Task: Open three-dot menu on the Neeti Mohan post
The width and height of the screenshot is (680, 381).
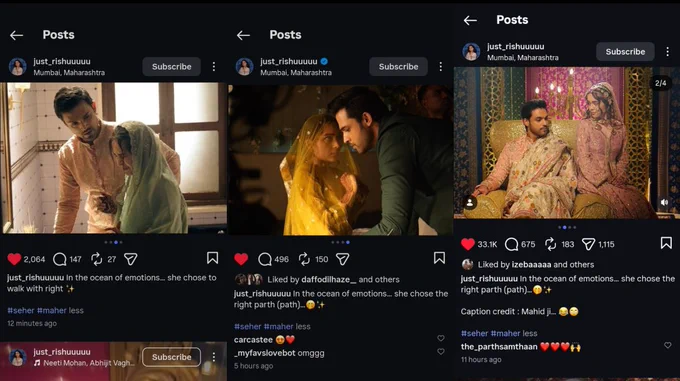Action: [x=214, y=357]
